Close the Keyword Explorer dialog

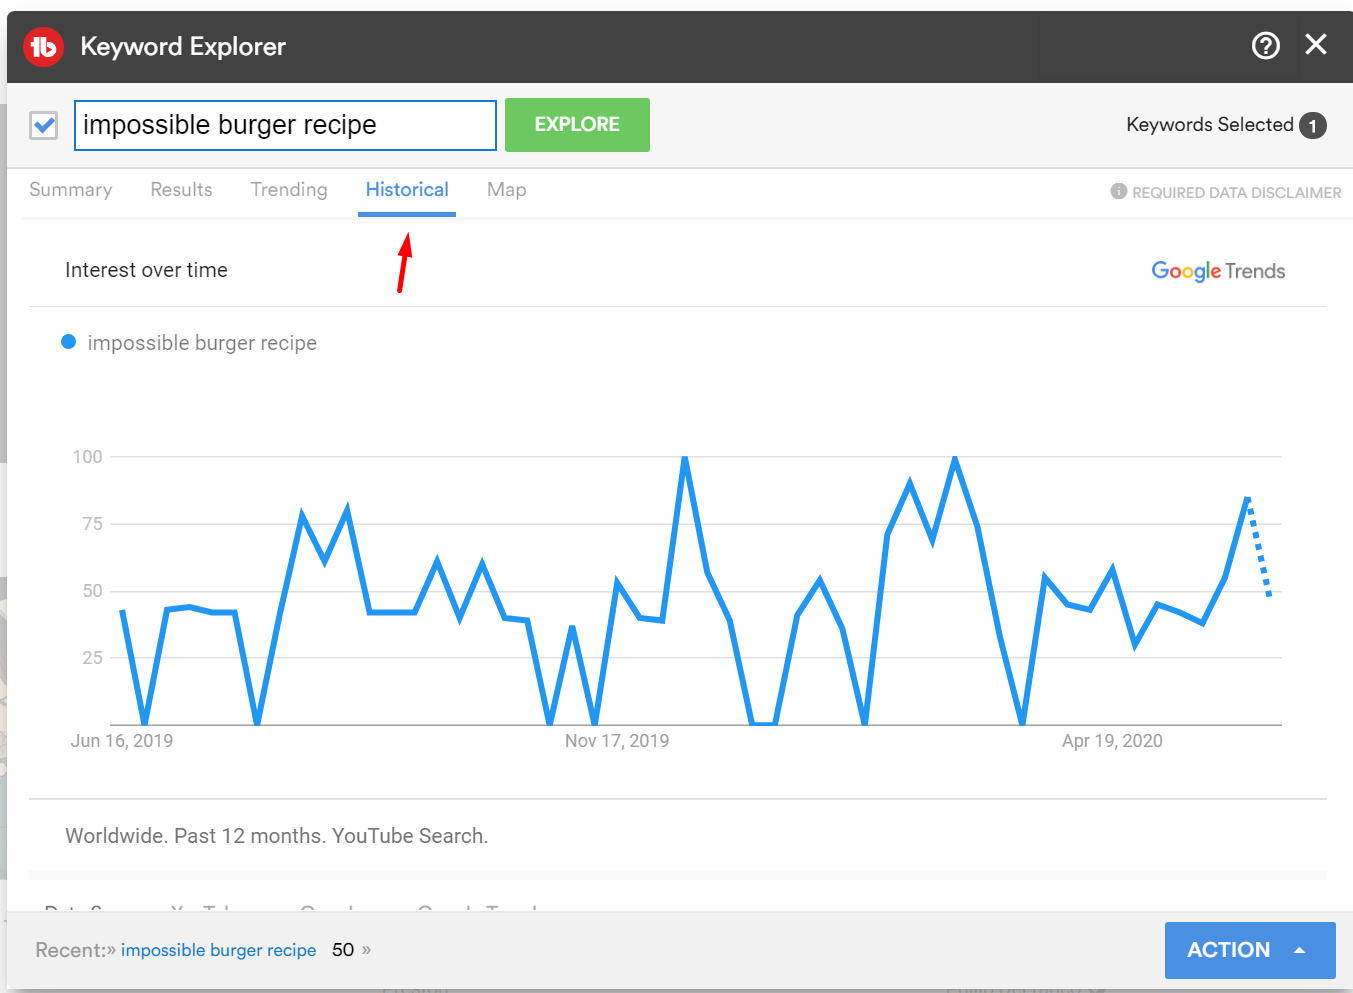pos(1316,45)
